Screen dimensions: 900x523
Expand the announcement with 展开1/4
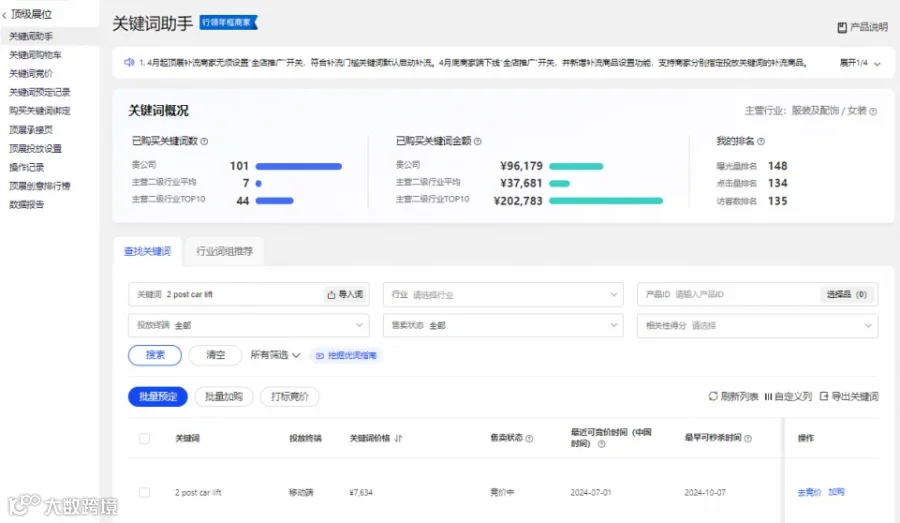point(859,63)
